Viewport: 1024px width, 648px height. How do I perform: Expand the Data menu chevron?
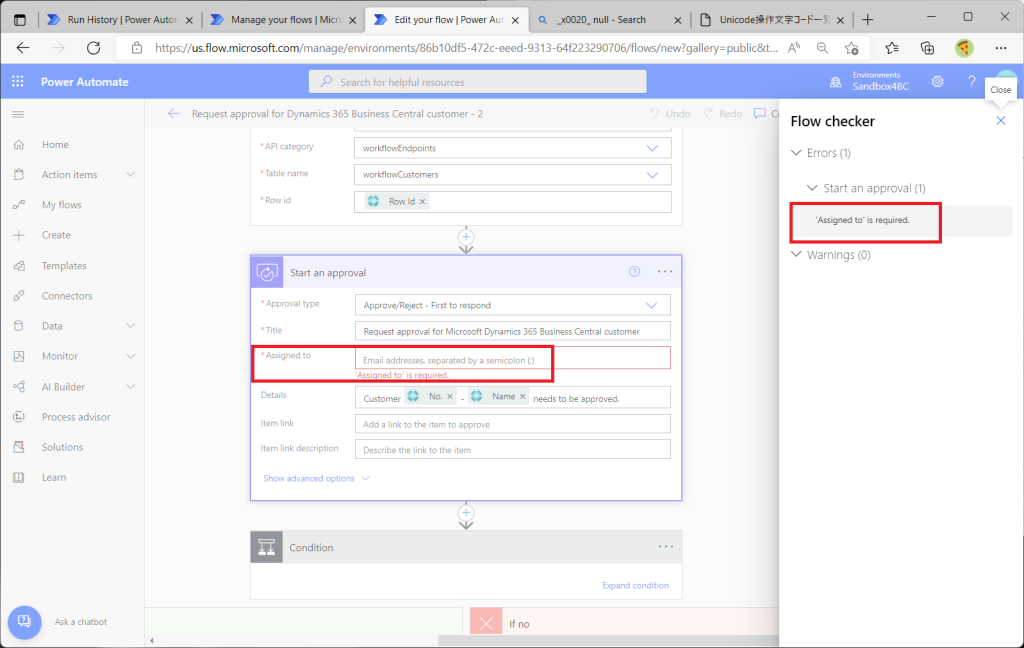pos(131,325)
